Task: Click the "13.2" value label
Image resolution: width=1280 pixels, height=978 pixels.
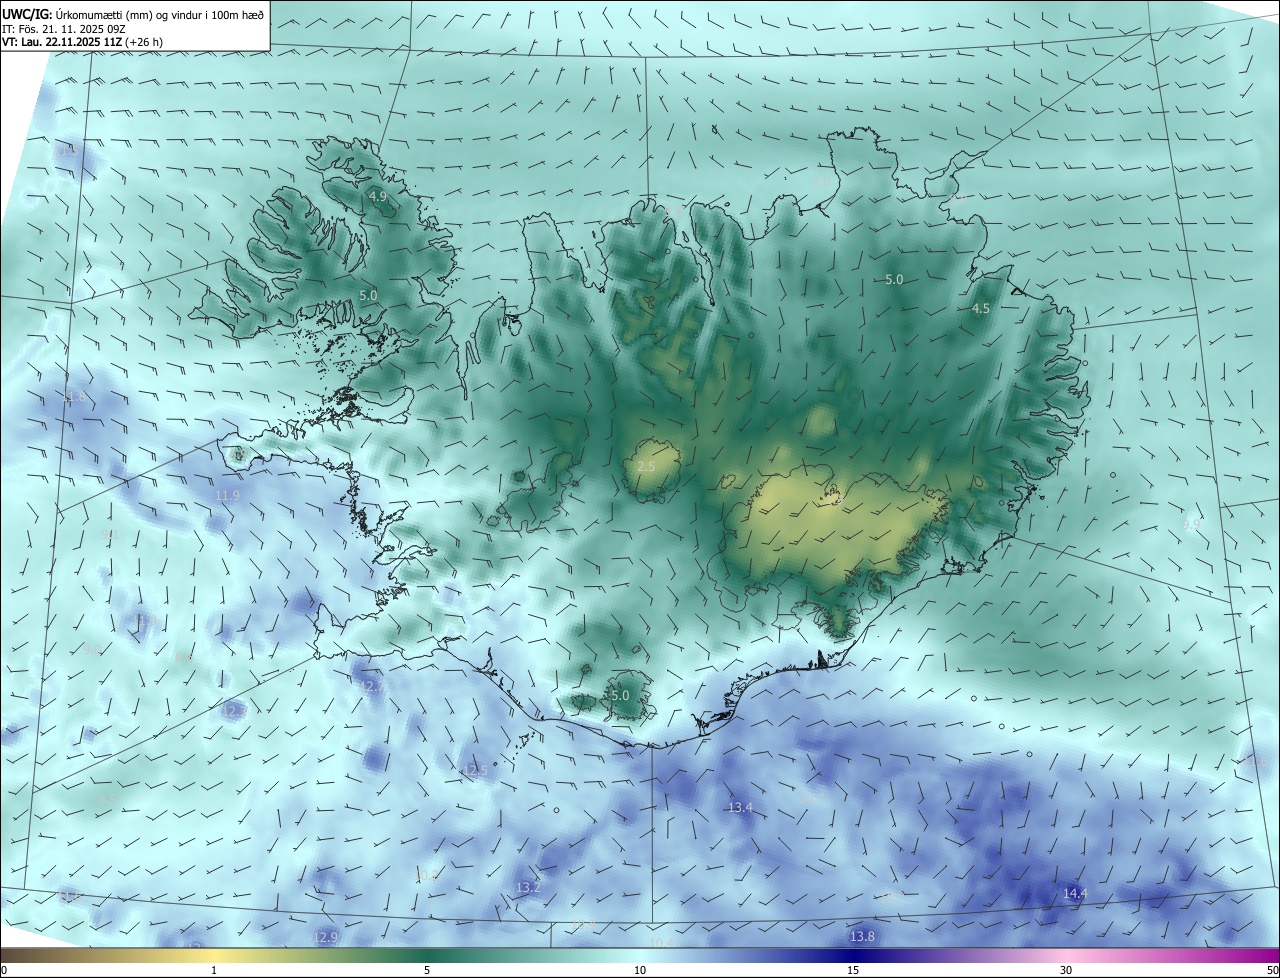Action: pos(528,887)
